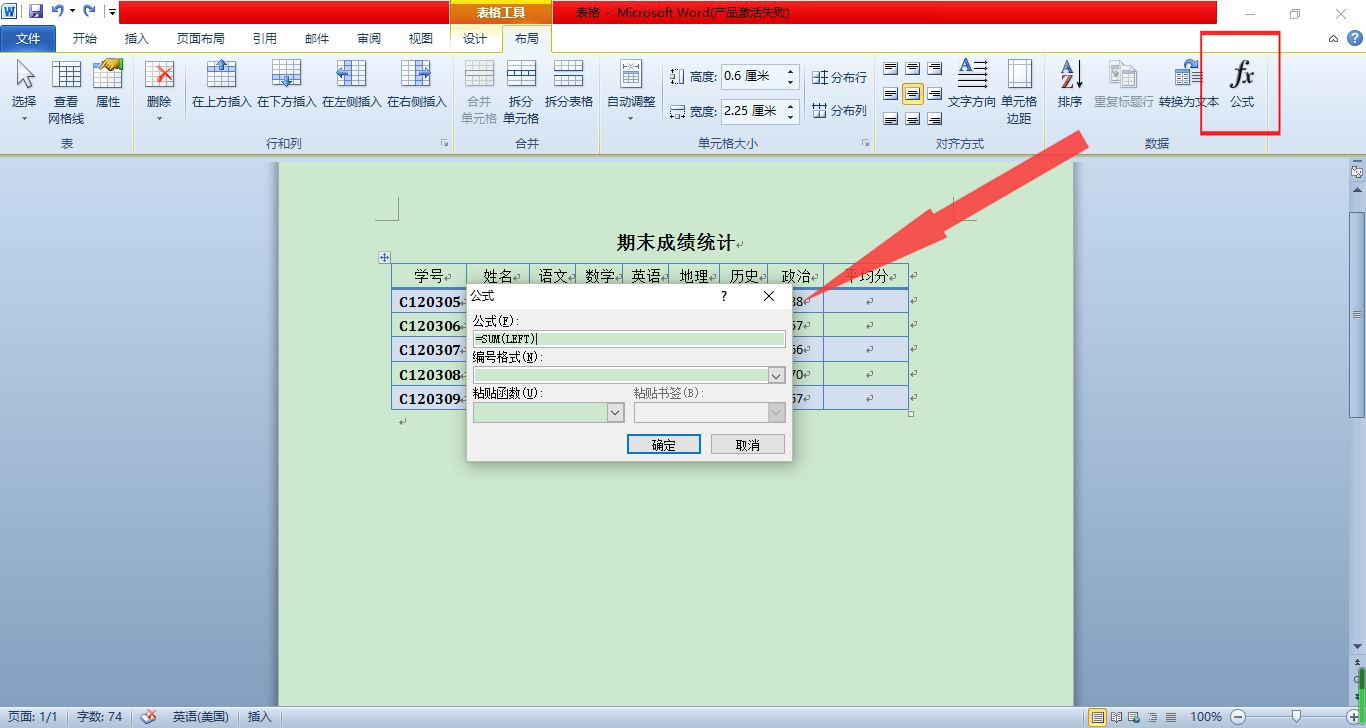Click the formula dialog help question mark
This screenshot has width=1366, height=728.
(x=724, y=297)
